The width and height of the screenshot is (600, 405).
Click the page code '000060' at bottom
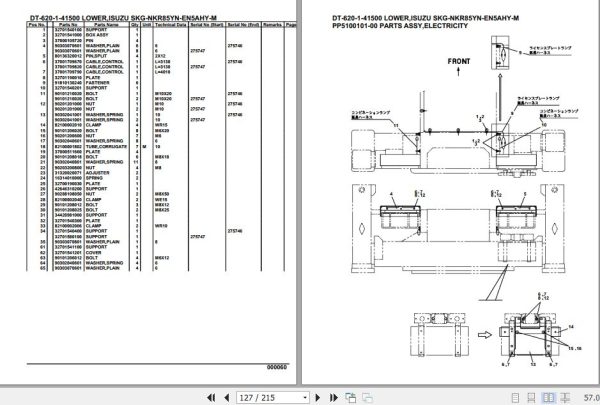[x=277, y=367]
